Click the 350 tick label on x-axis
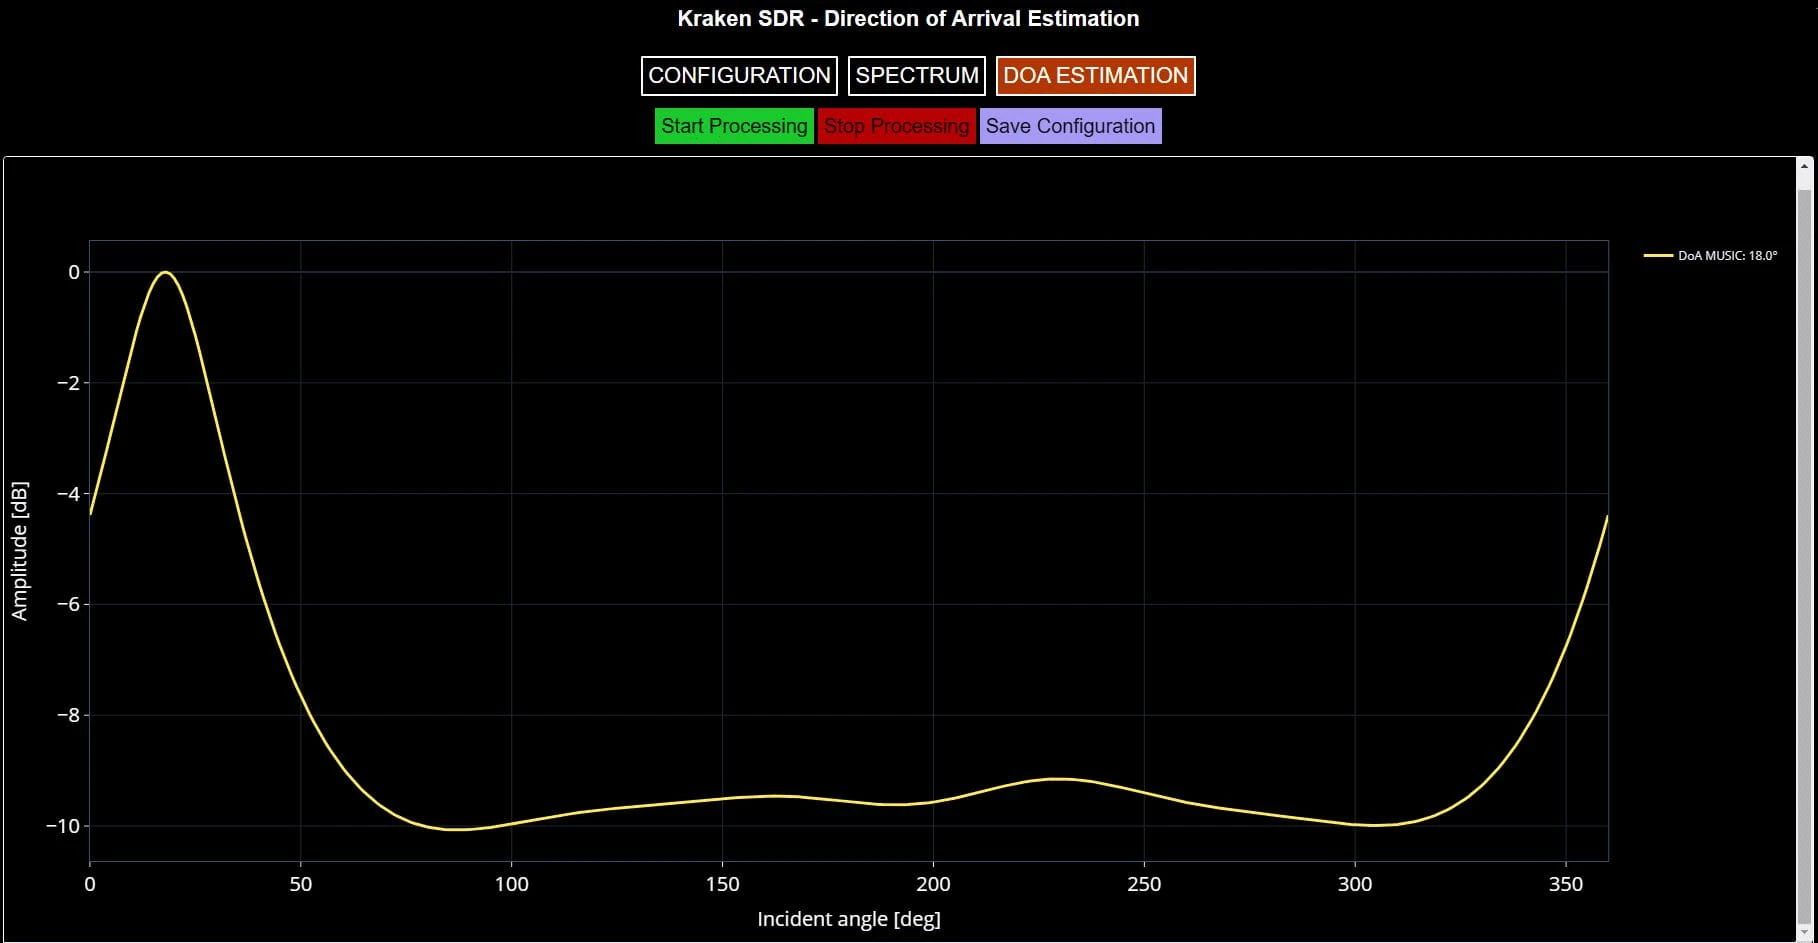 tap(1565, 884)
